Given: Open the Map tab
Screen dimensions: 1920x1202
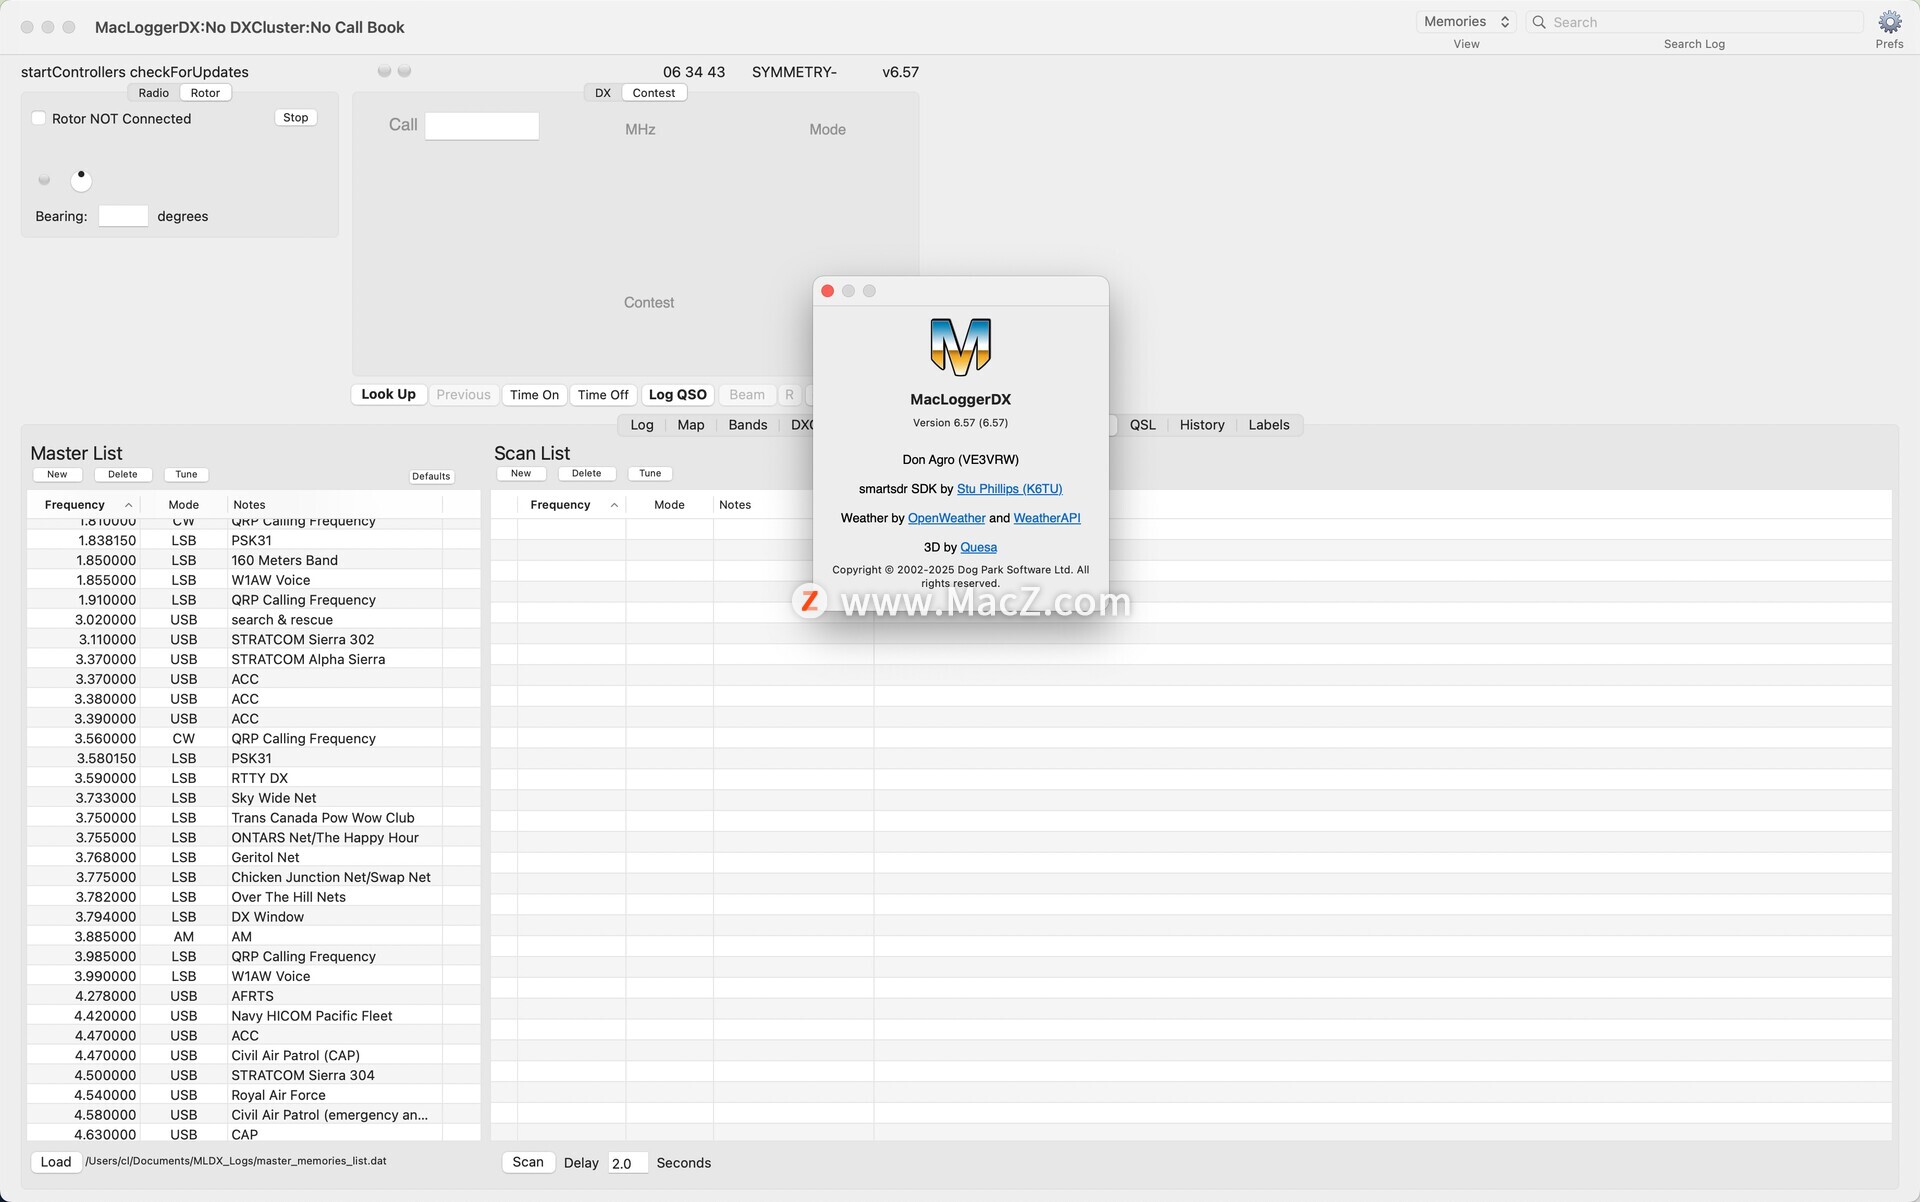Looking at the screenshot, I should click(x=690, y=425).
